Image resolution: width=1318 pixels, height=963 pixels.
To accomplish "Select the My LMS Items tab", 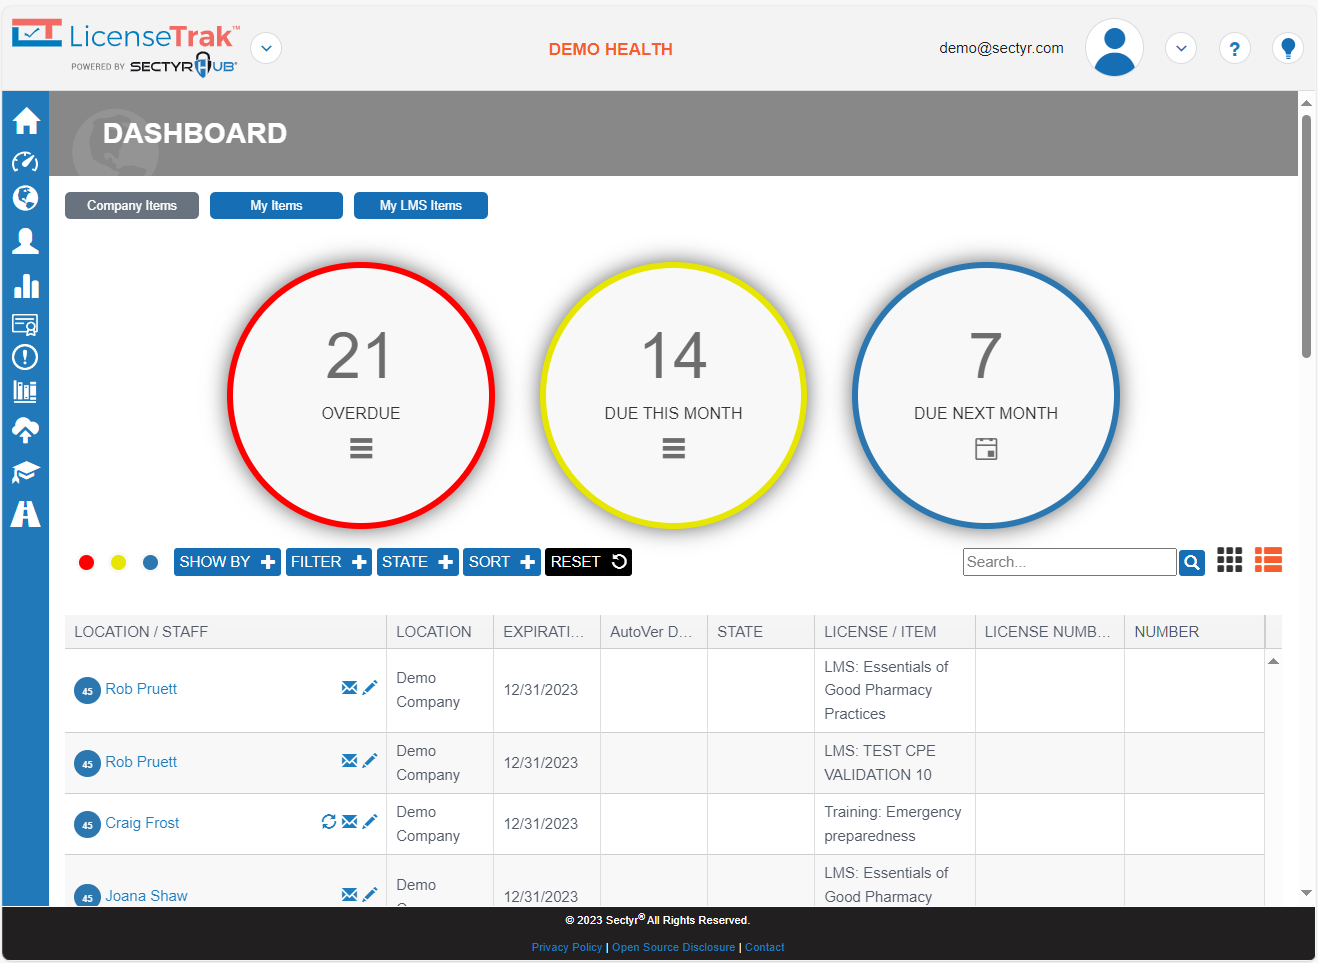I will (x=421, y=205).
